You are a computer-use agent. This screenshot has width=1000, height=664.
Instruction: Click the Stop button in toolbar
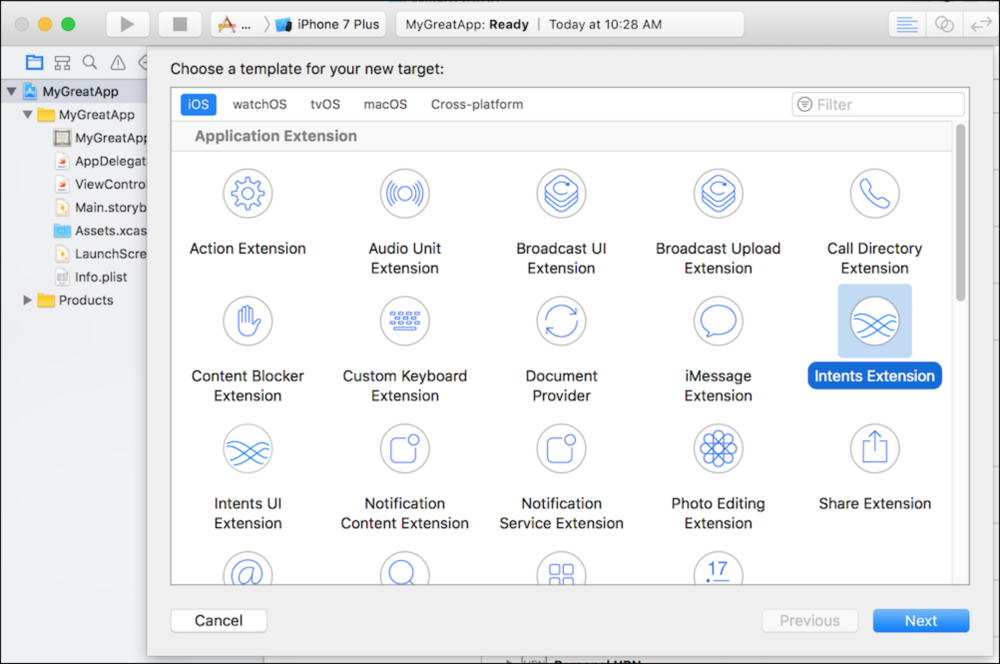point(180,24)
